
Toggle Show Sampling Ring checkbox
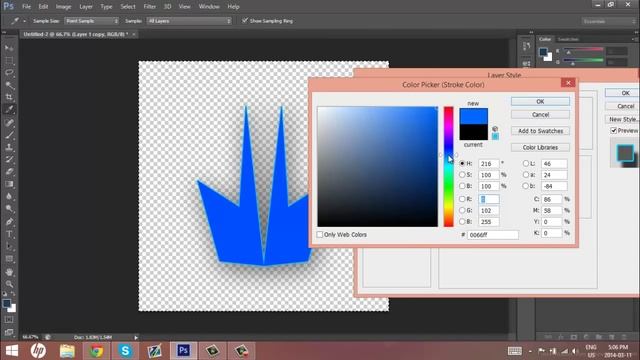[x=245, y=20]
